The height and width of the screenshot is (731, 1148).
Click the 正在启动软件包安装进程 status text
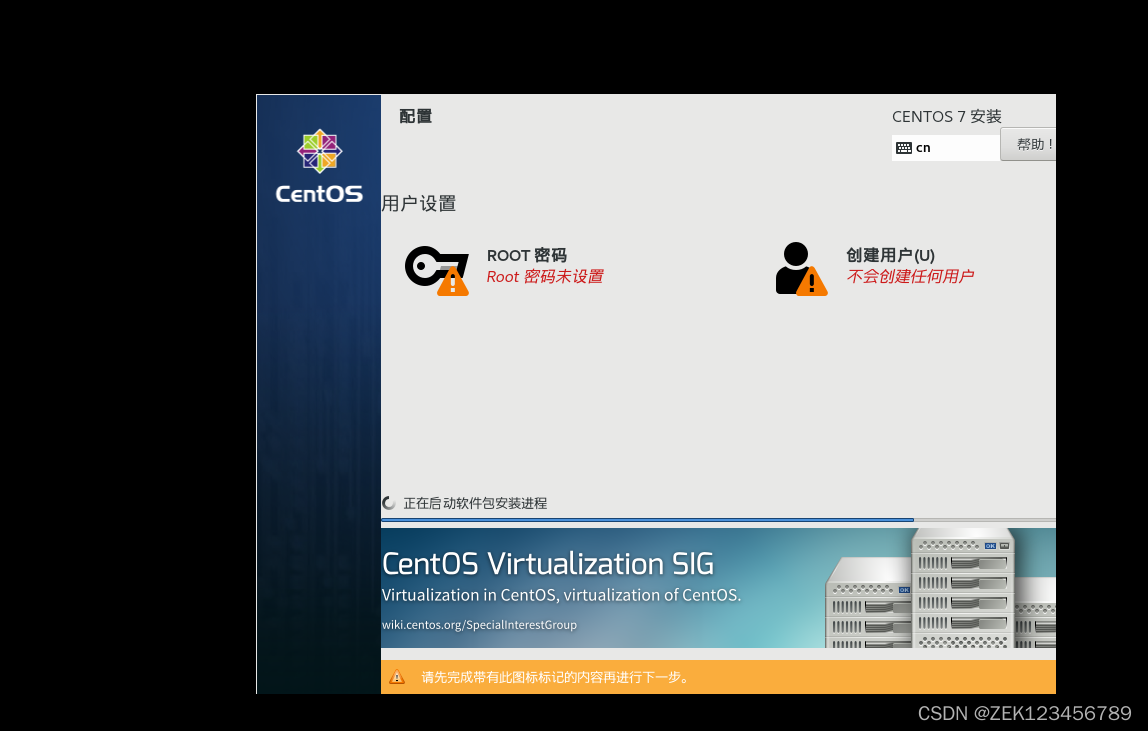pyautogui.click(x=475, y=503)
